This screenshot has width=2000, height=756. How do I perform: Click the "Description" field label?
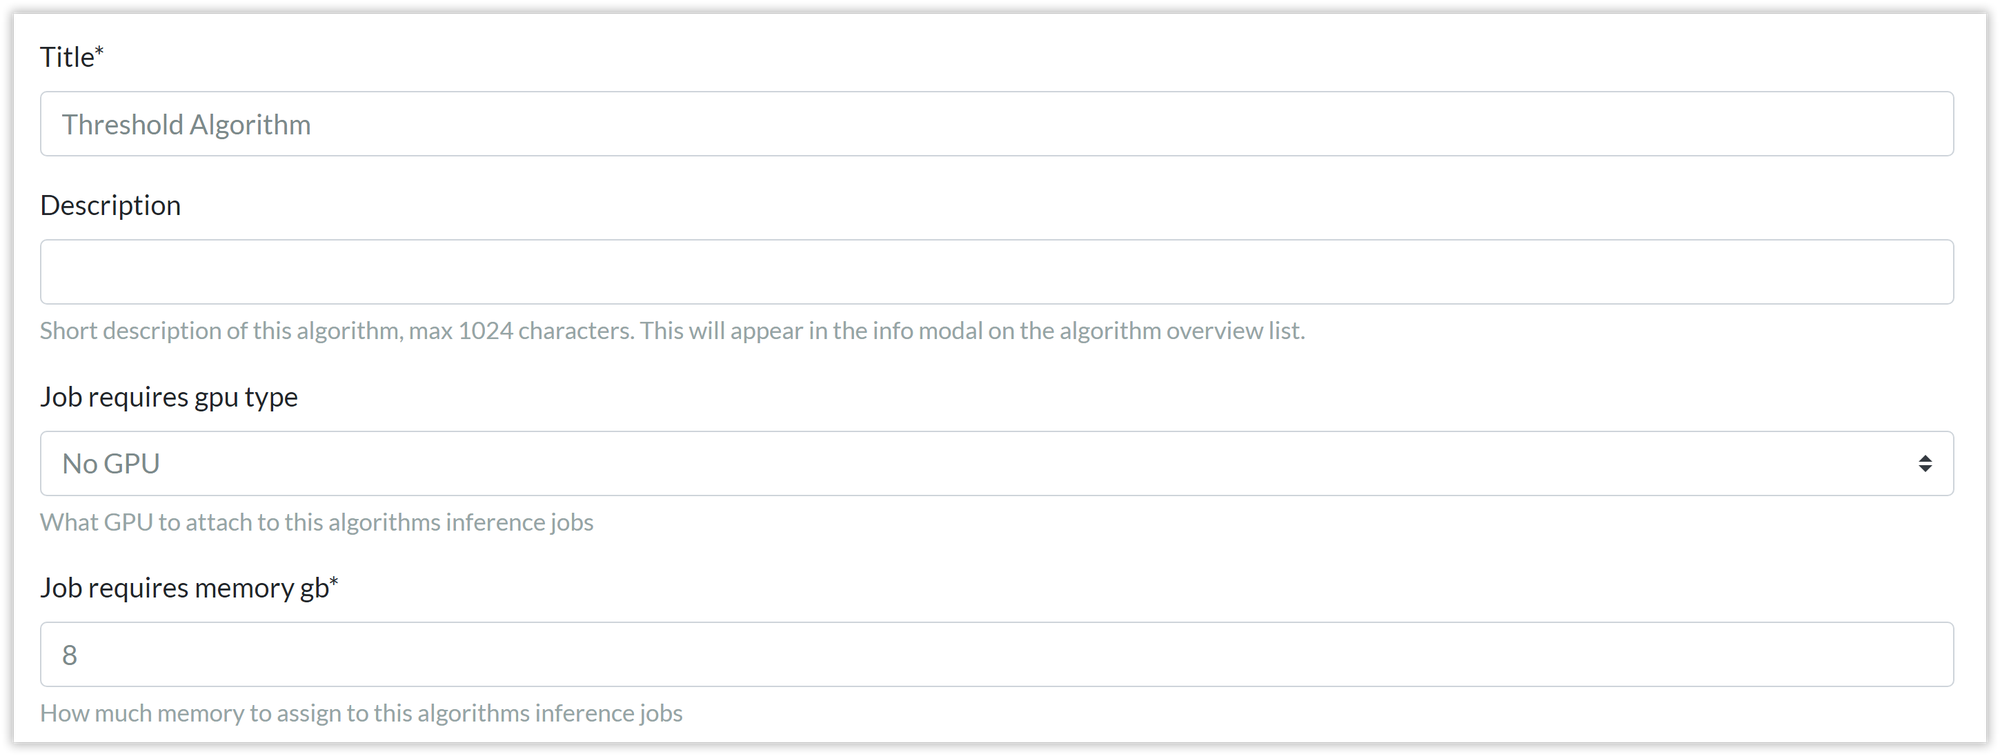point(110,205)
